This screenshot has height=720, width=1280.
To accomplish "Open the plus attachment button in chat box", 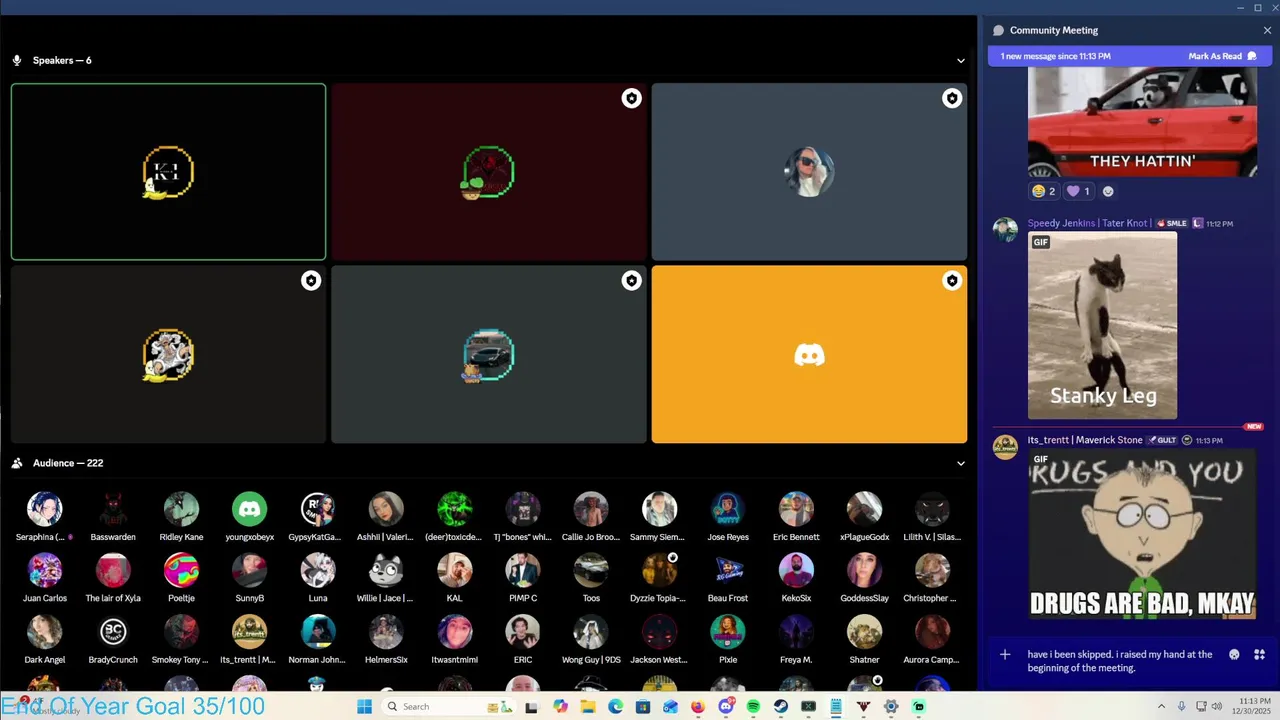I will [1005, 655].
